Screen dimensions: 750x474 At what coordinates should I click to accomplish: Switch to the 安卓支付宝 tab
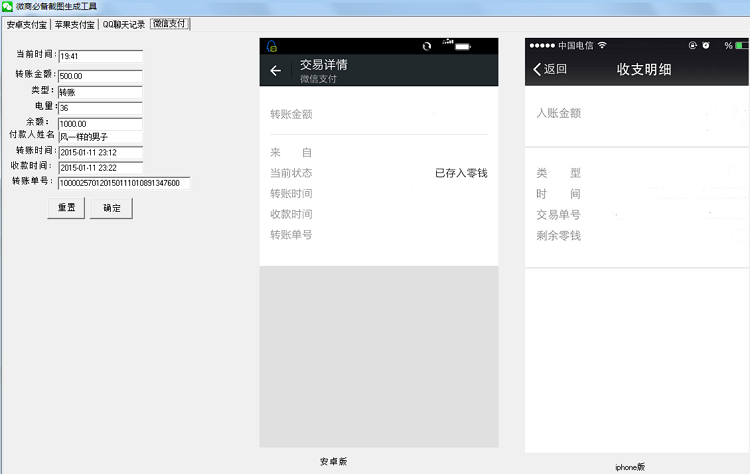(27, 24)
